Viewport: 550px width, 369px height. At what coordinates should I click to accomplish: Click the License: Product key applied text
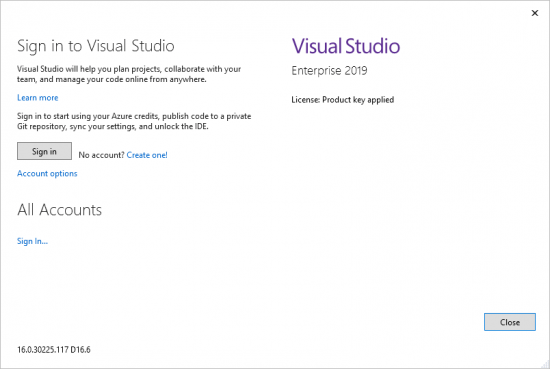coord(342,100)
